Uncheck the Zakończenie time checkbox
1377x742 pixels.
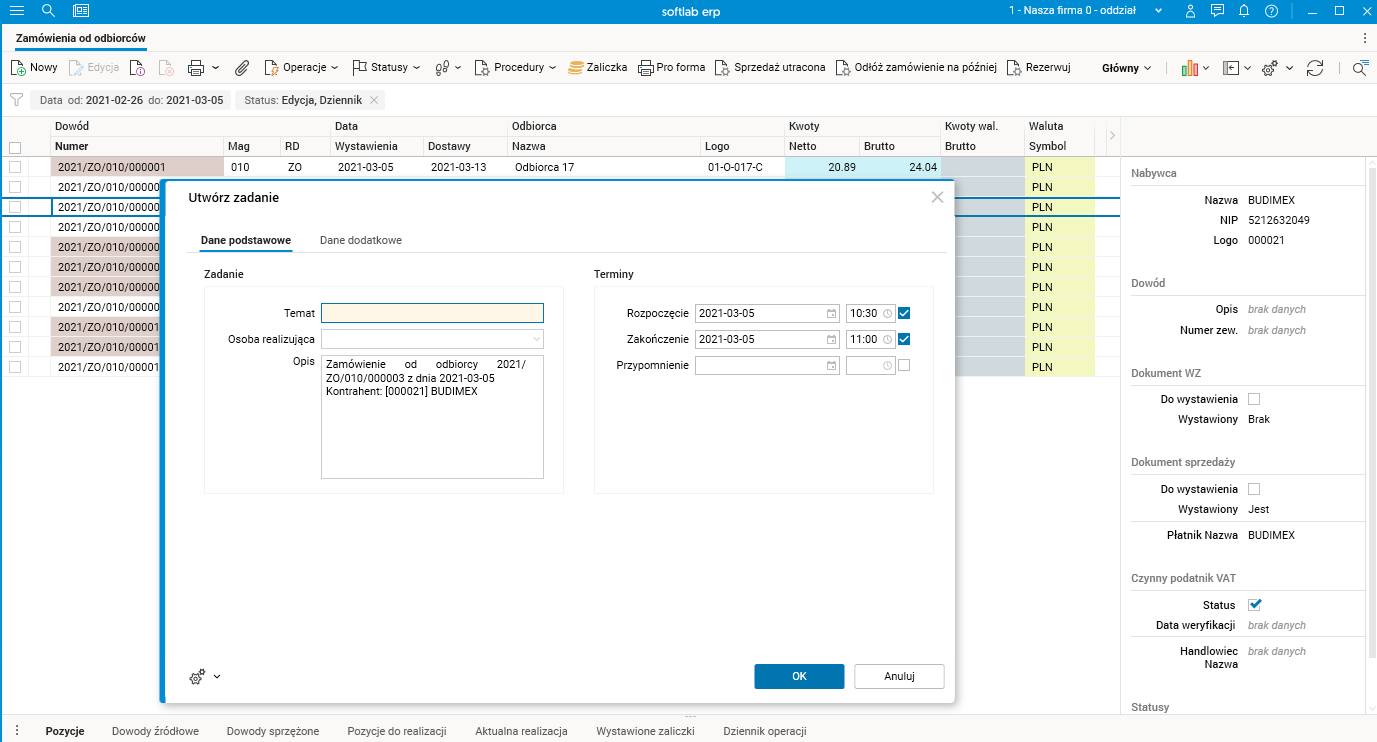click(904, 339)
